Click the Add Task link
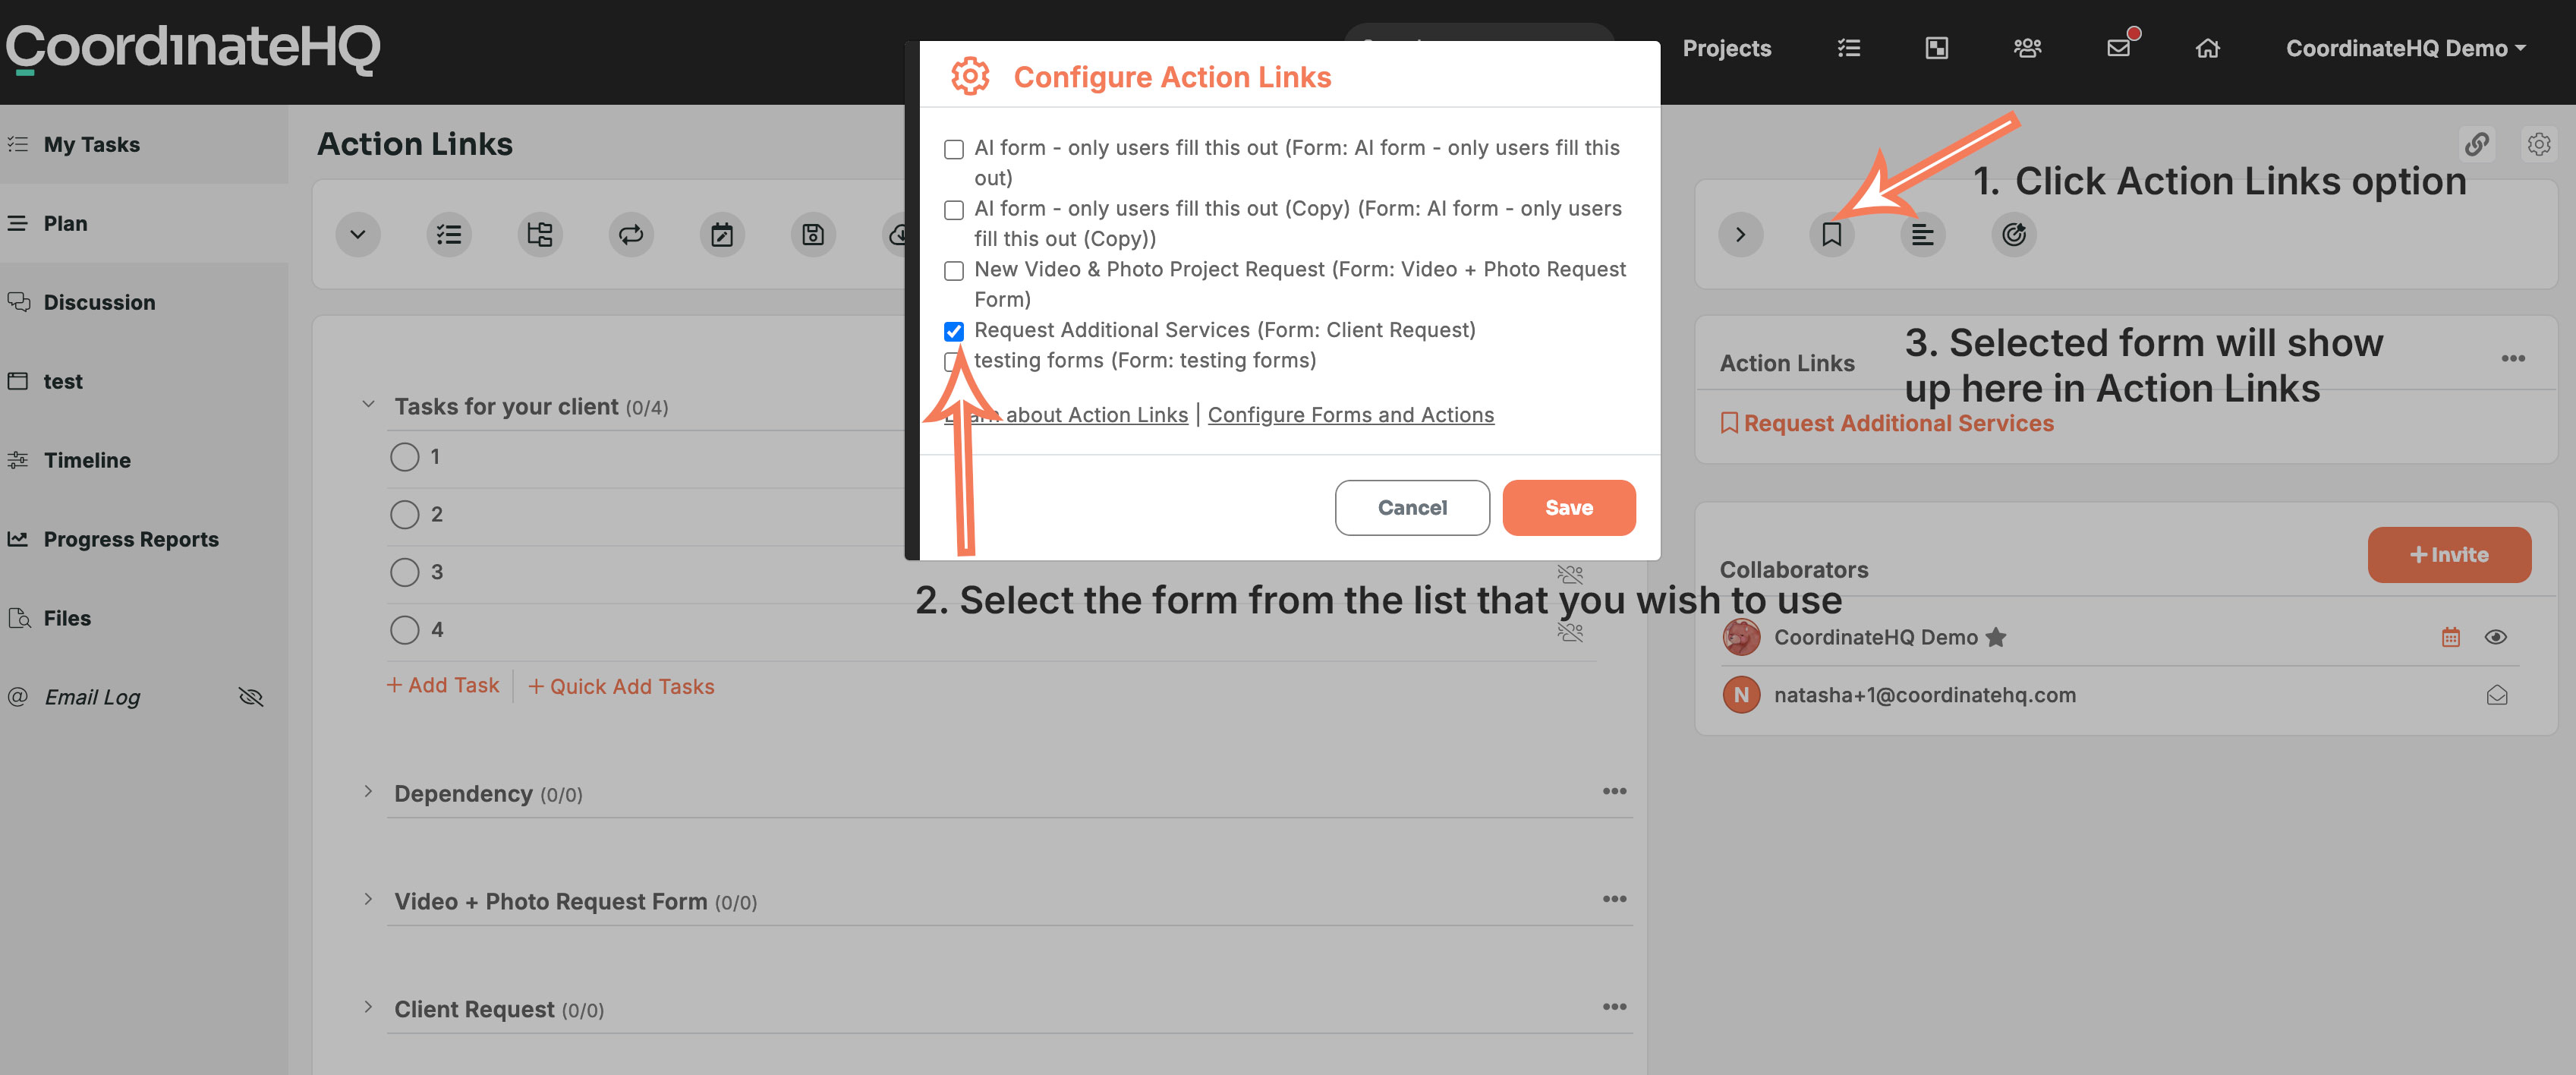Image resolution: width=2576 pixels, height=1075 pixels. tap(443, 685)
